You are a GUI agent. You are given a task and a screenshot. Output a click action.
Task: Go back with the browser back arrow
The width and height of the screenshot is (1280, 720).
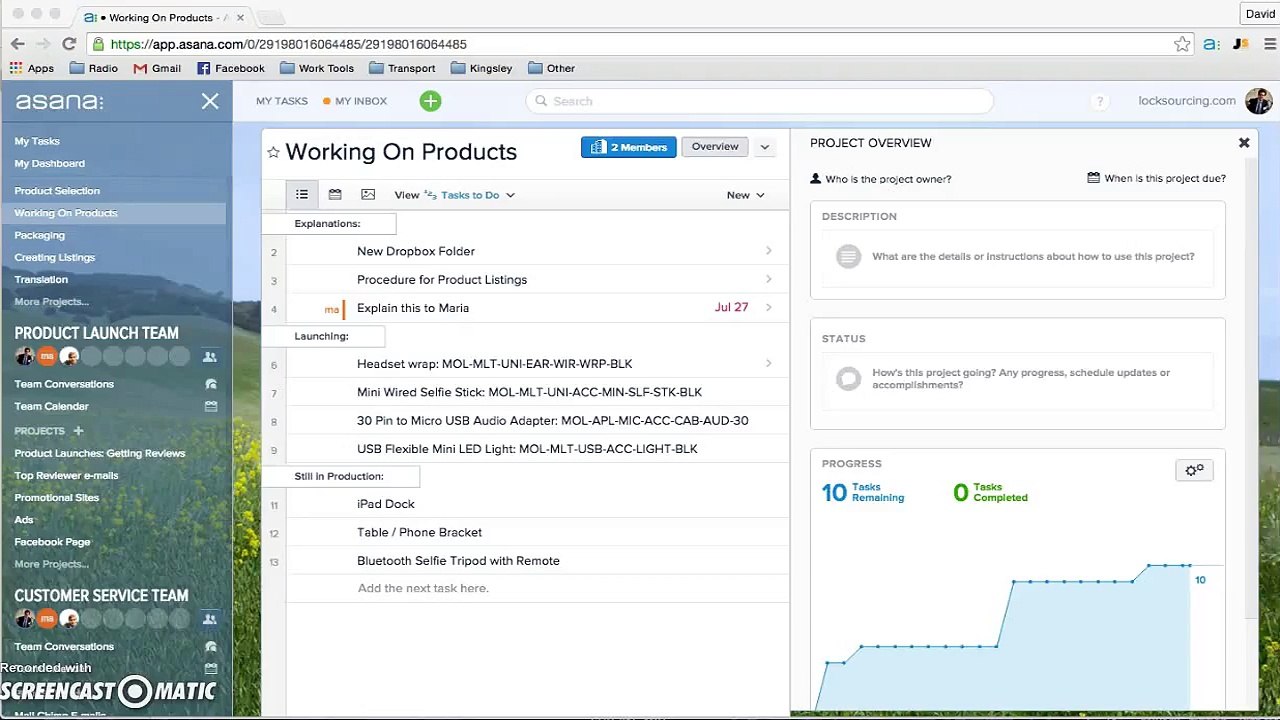click(17, 44)
